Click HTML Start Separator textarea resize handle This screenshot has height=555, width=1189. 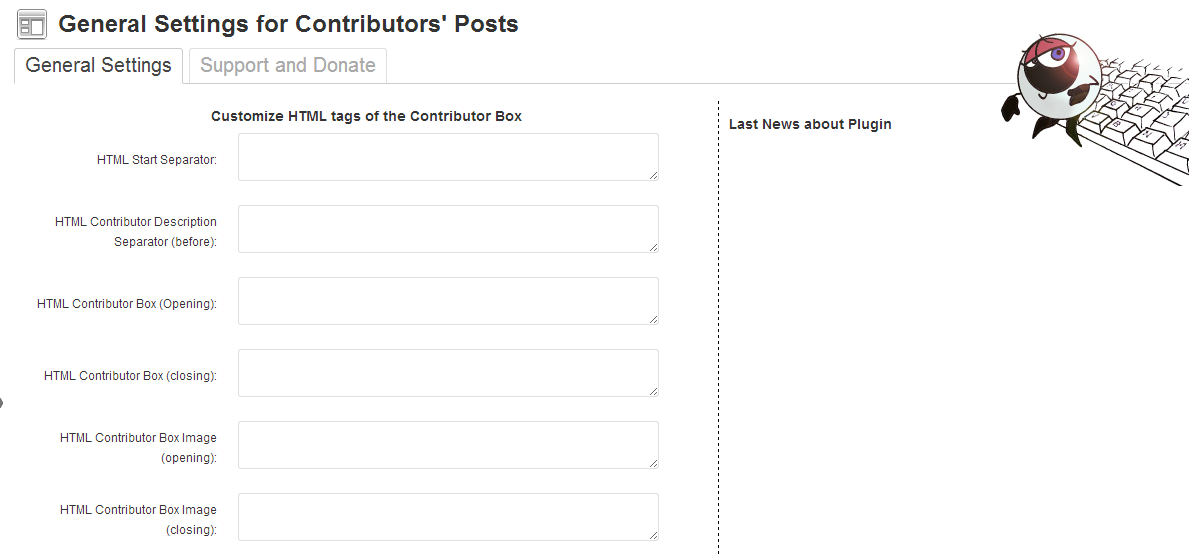[x=653, y=175]
